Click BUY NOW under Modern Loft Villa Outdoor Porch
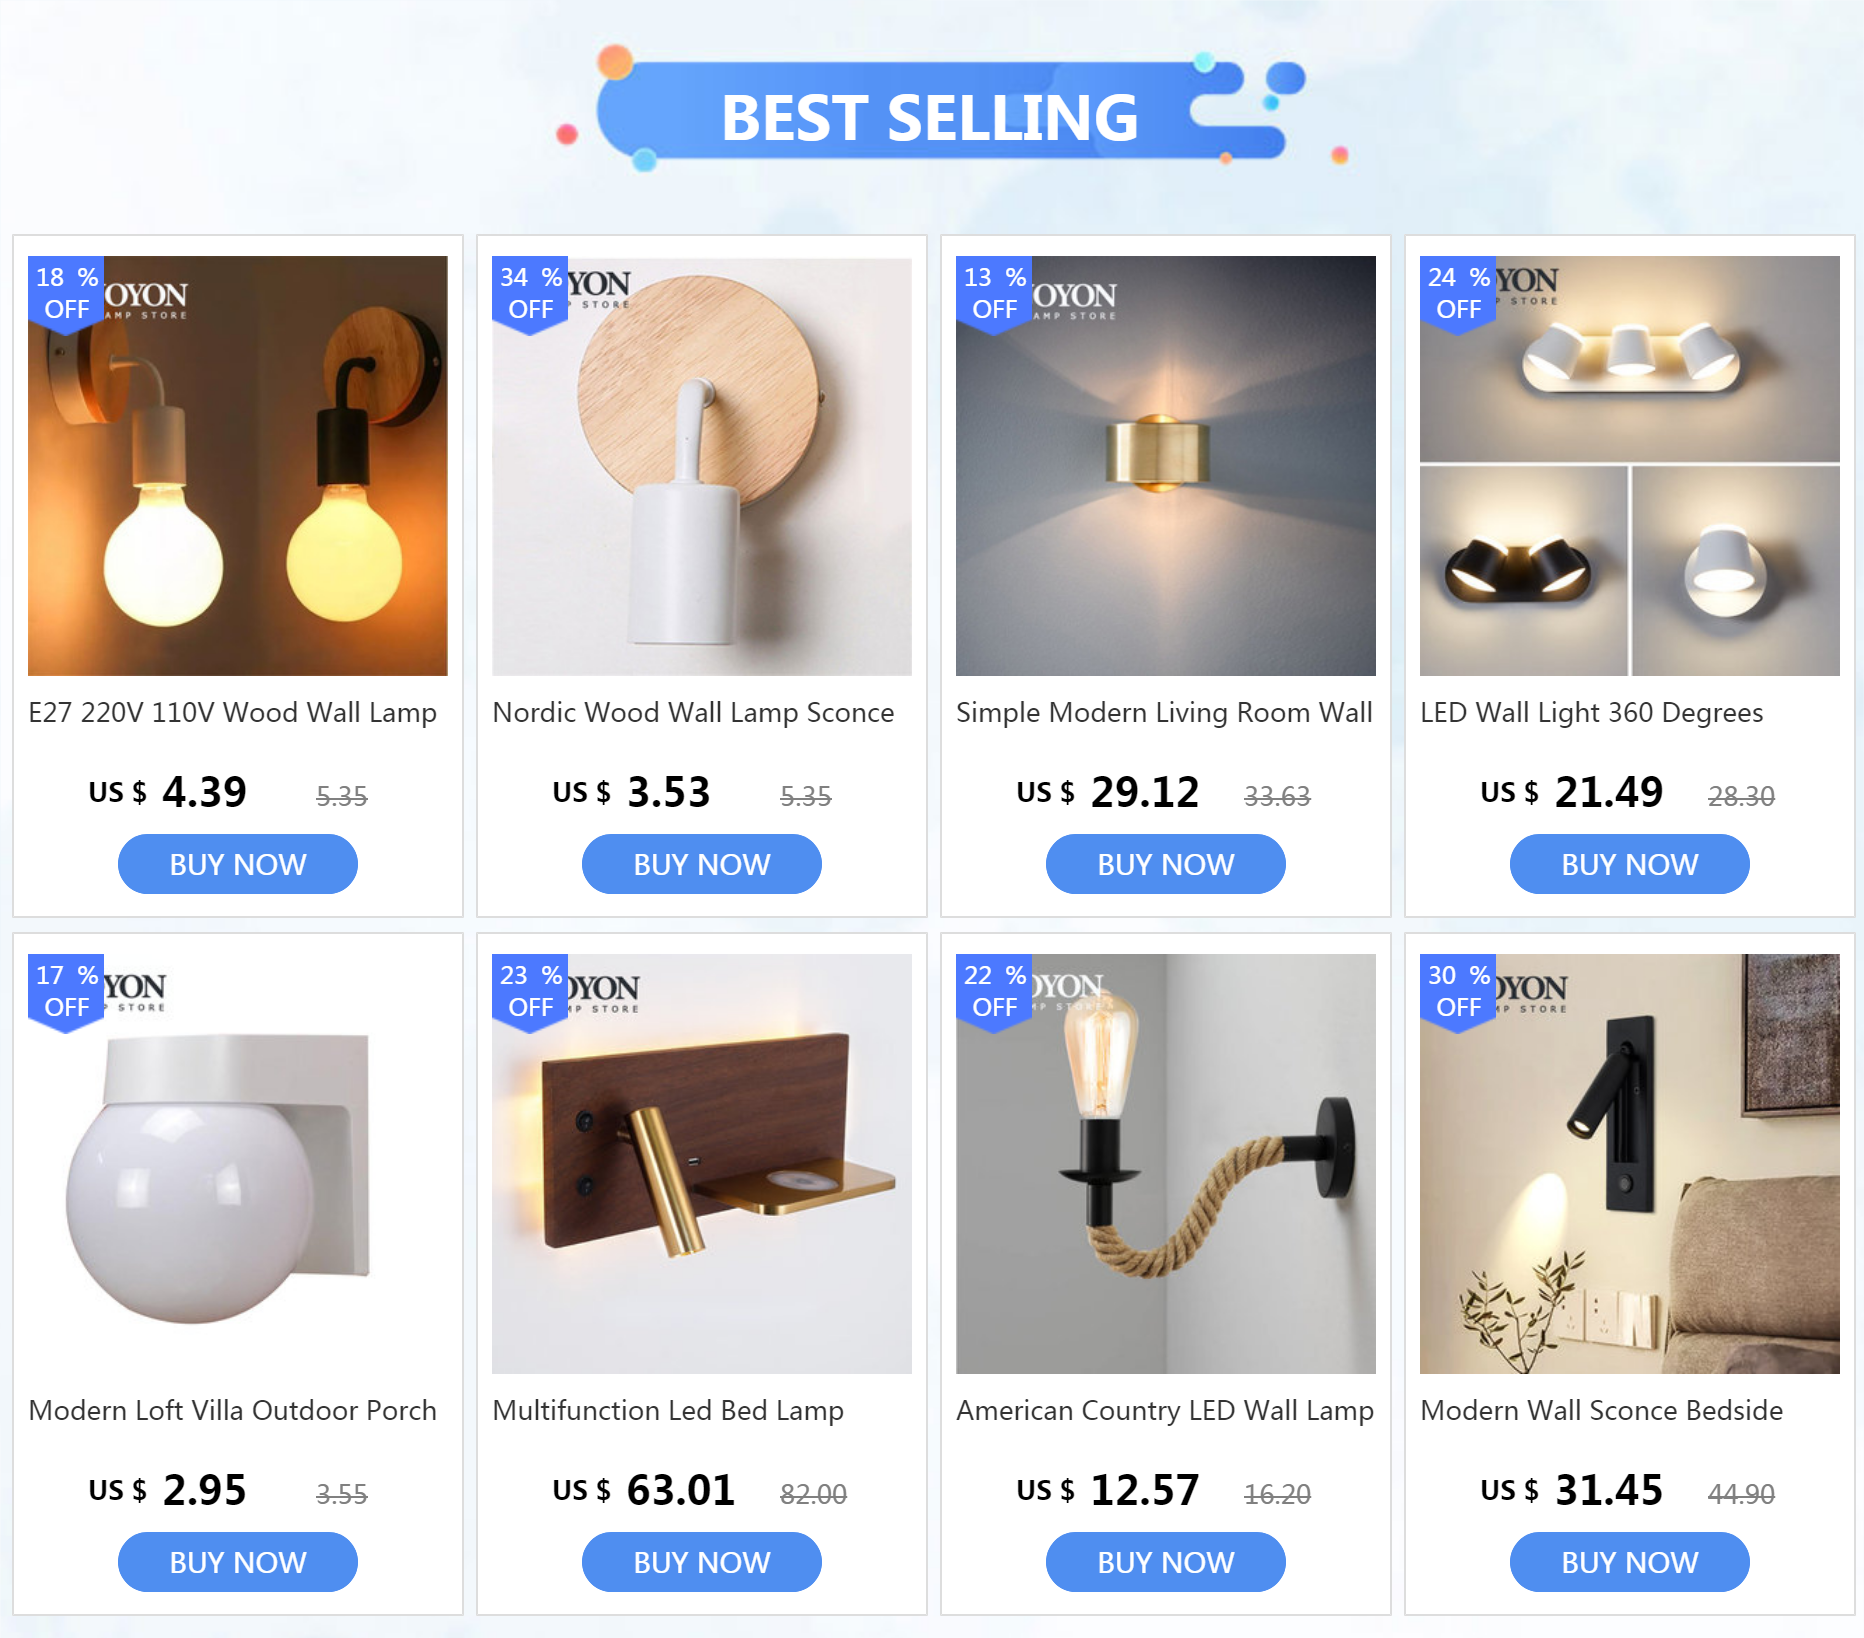1864x1638 pixels. [238, 1562]
